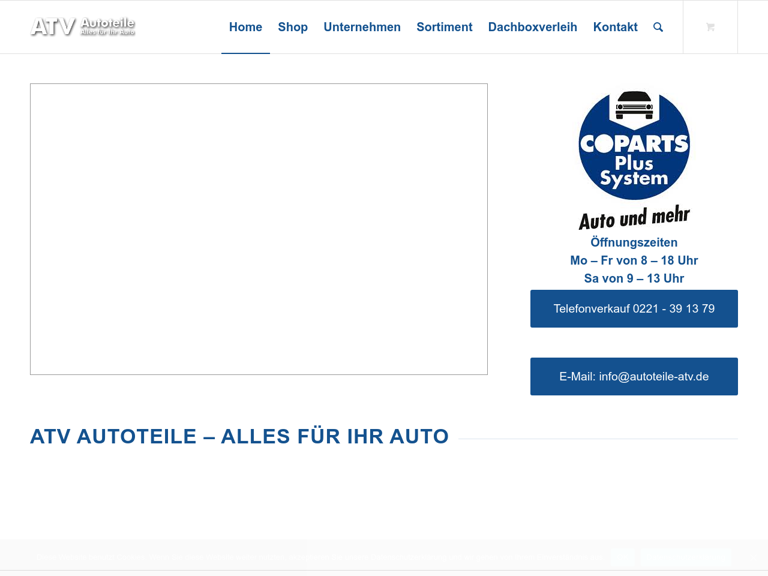Click the 'ATV Autoteile – Alles für Ihr Auto' heading

coord(239,437)
